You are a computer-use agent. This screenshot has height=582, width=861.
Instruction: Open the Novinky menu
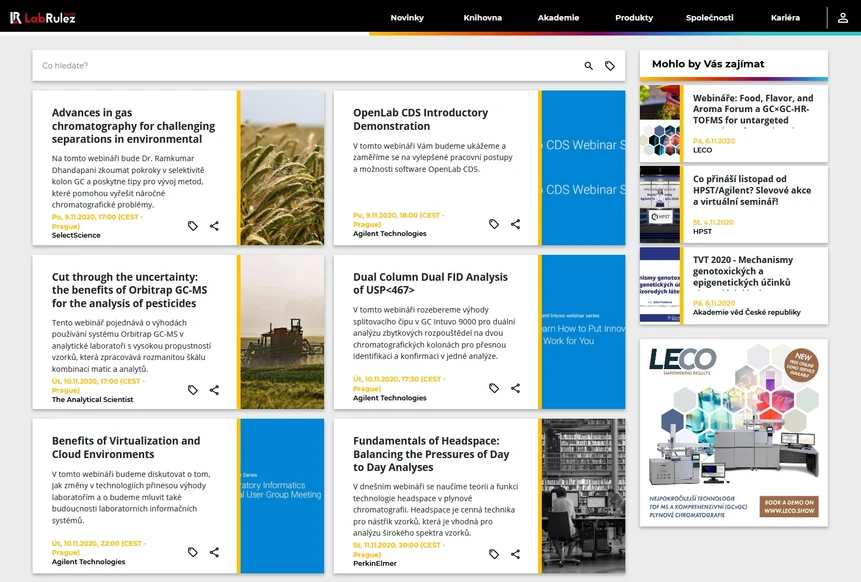tap(407, 17)
